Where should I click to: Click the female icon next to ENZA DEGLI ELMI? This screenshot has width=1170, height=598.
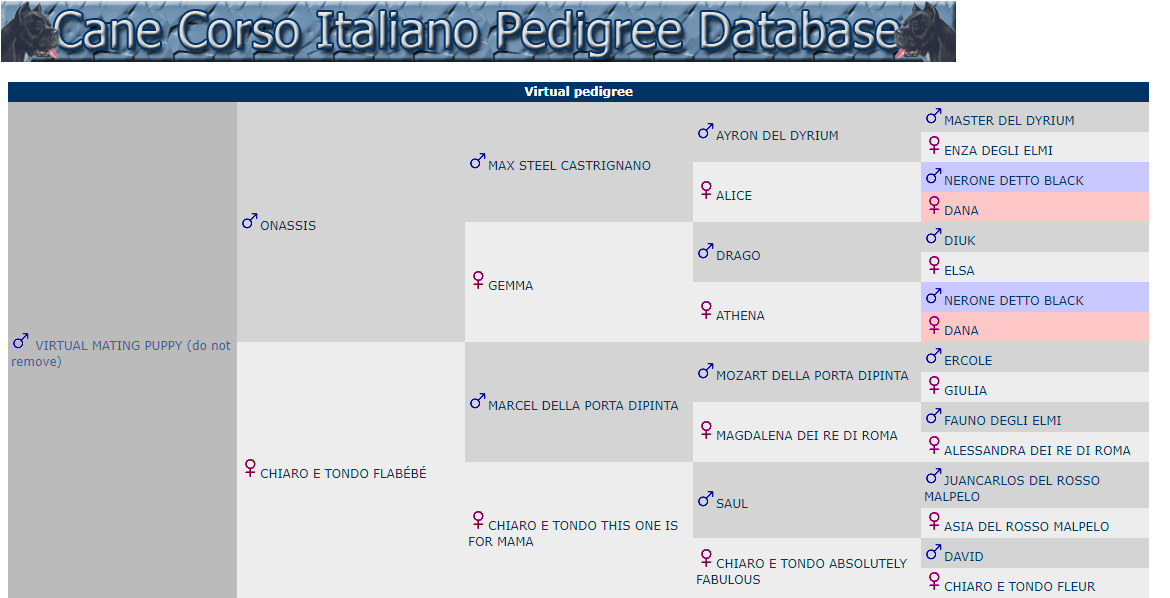[x=933, y=146]
